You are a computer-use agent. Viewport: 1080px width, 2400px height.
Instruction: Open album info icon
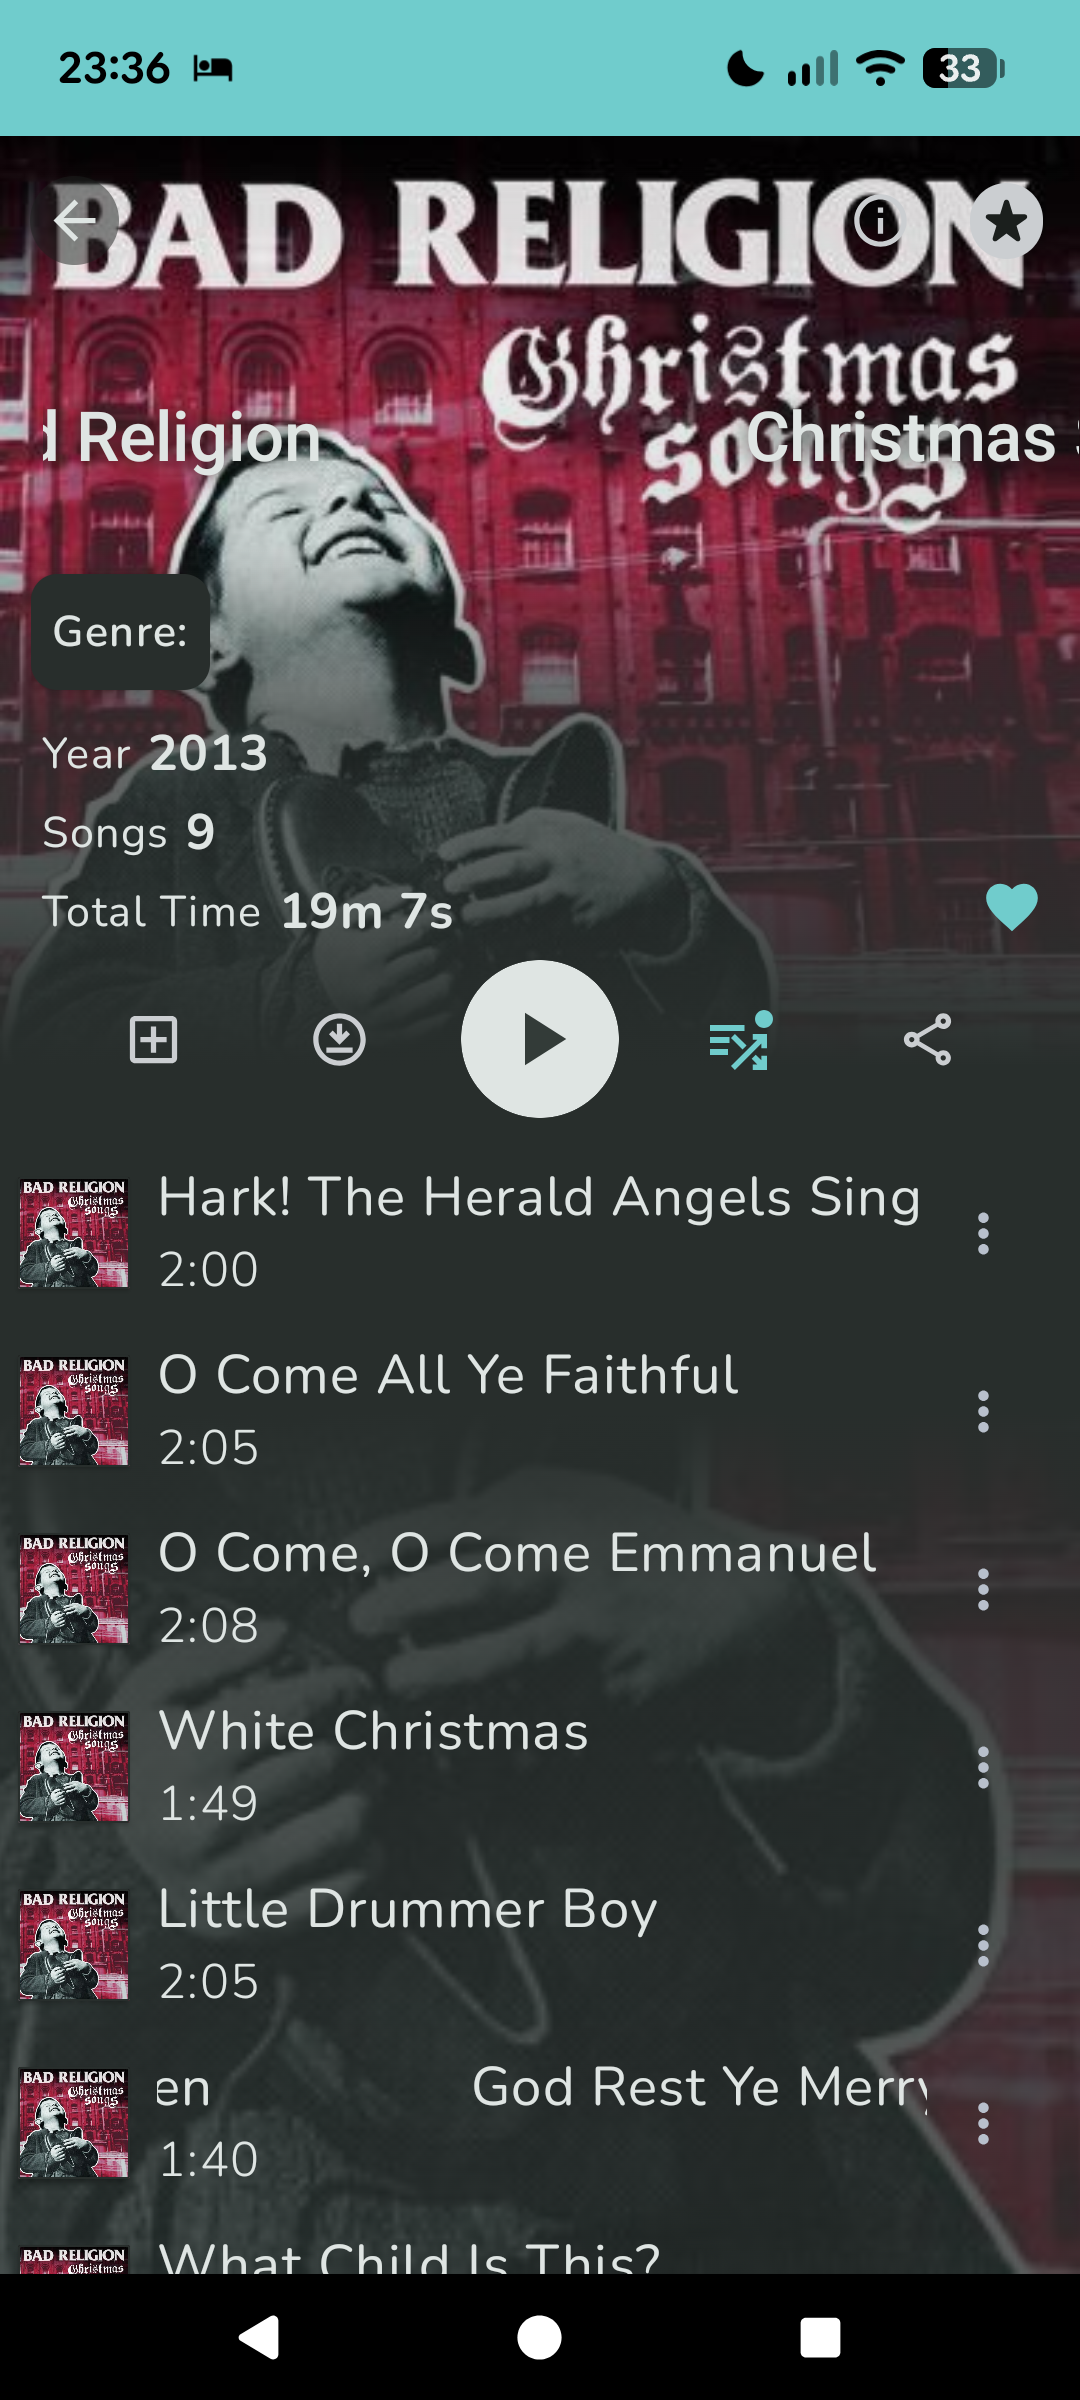tap(879, 221)
